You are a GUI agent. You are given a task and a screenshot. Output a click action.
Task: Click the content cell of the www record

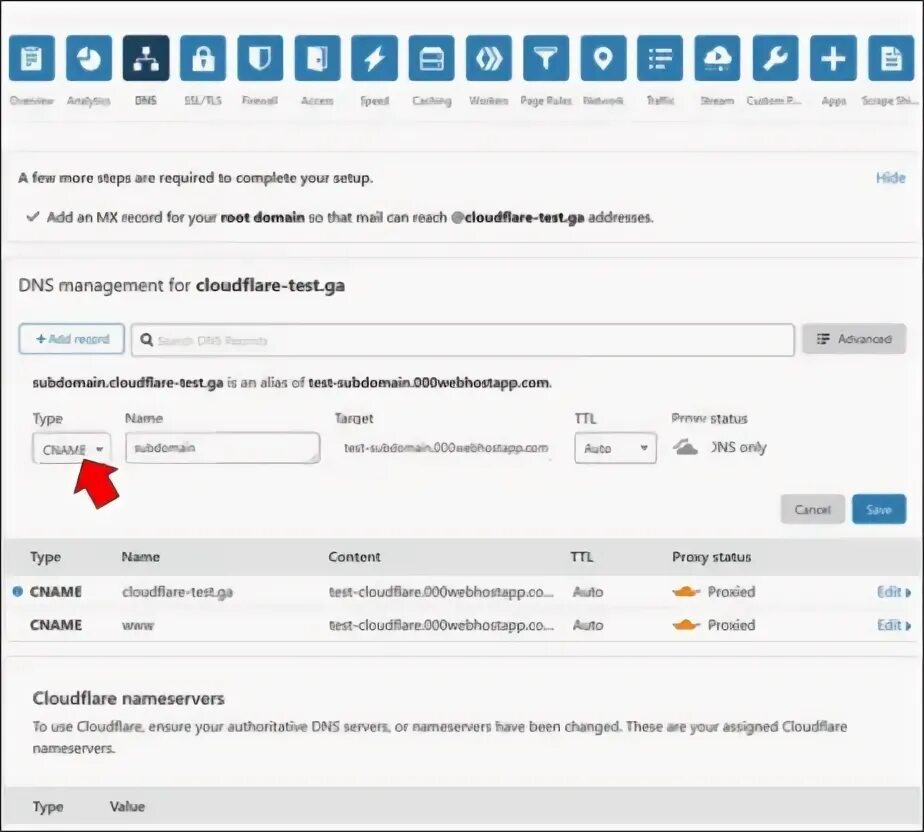click(x=441, y=625)
